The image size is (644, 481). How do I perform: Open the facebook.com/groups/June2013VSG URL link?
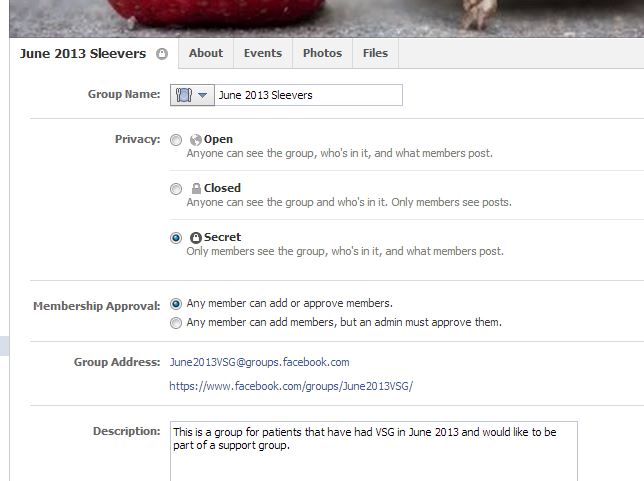[291, 386]
